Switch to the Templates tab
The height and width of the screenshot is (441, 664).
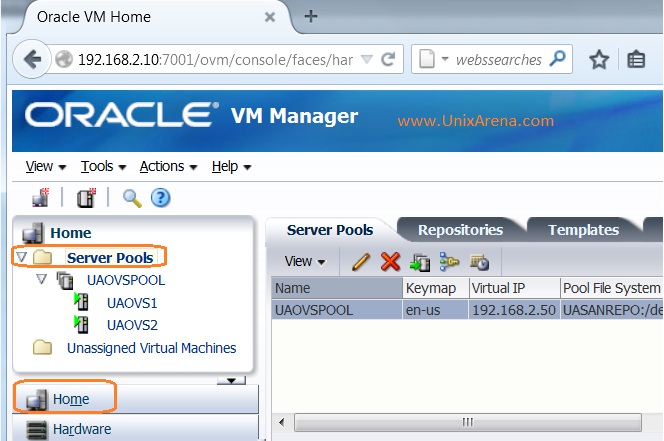point(583,230)
